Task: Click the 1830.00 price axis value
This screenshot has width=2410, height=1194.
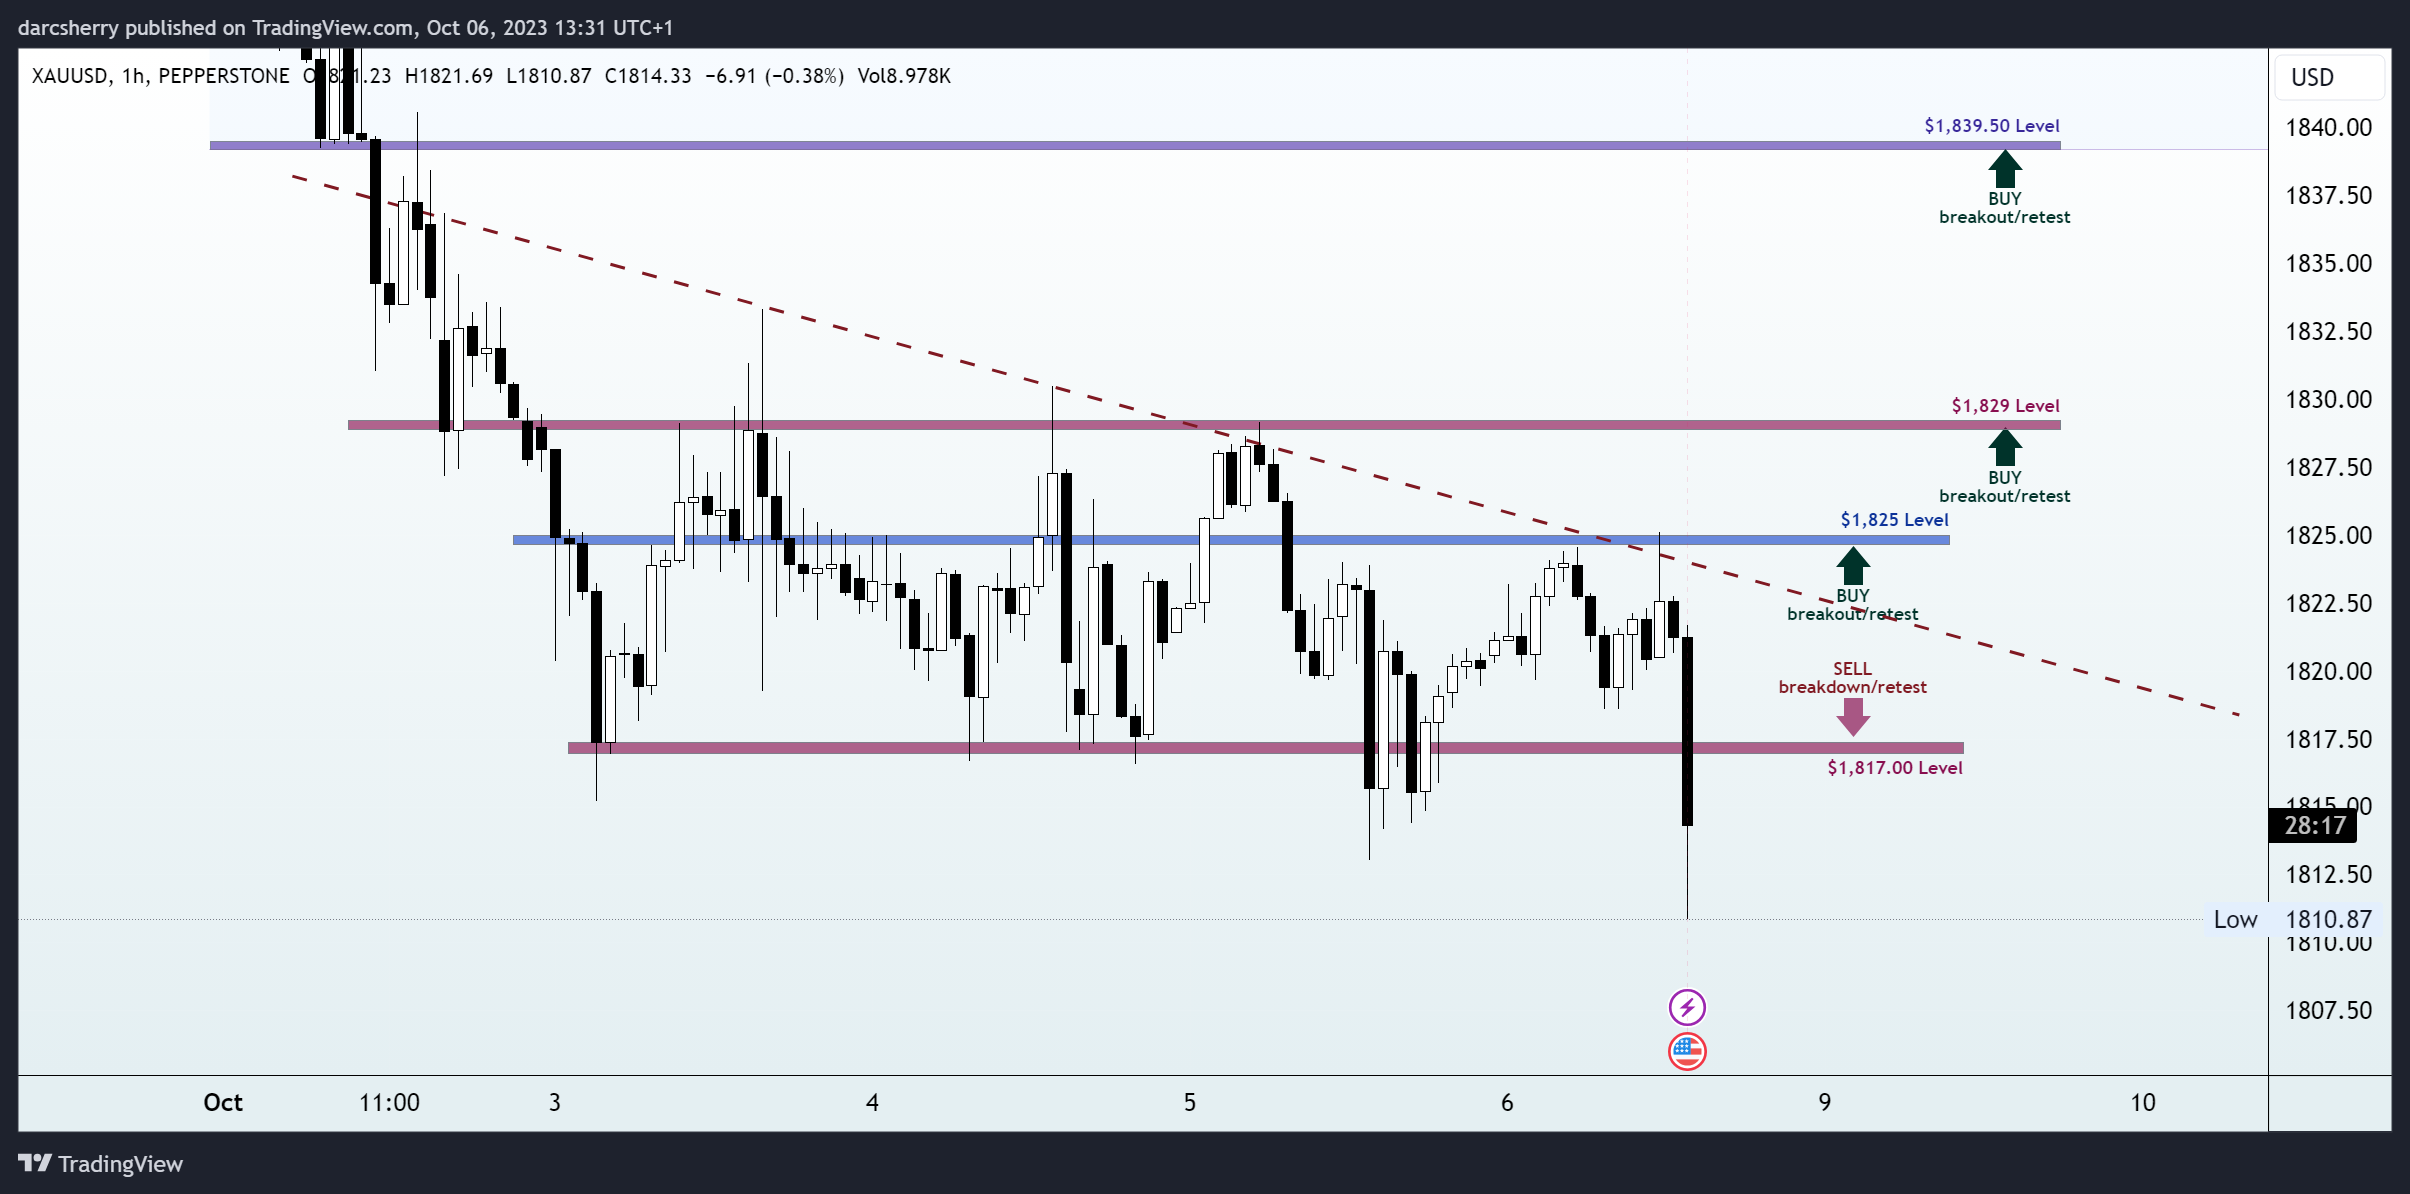Action: coord(2328,400)
